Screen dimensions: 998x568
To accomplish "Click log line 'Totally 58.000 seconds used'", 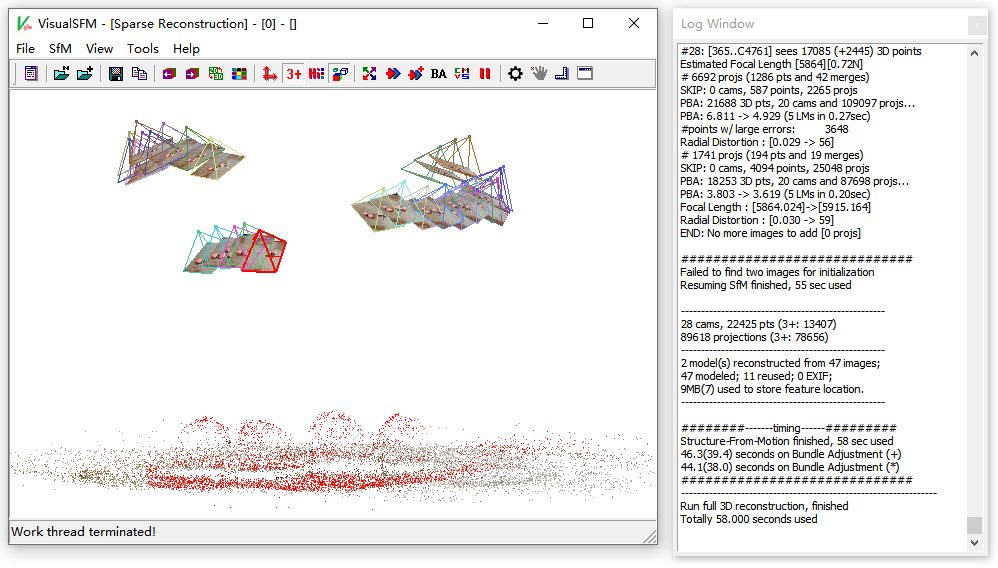I will 748,520.
